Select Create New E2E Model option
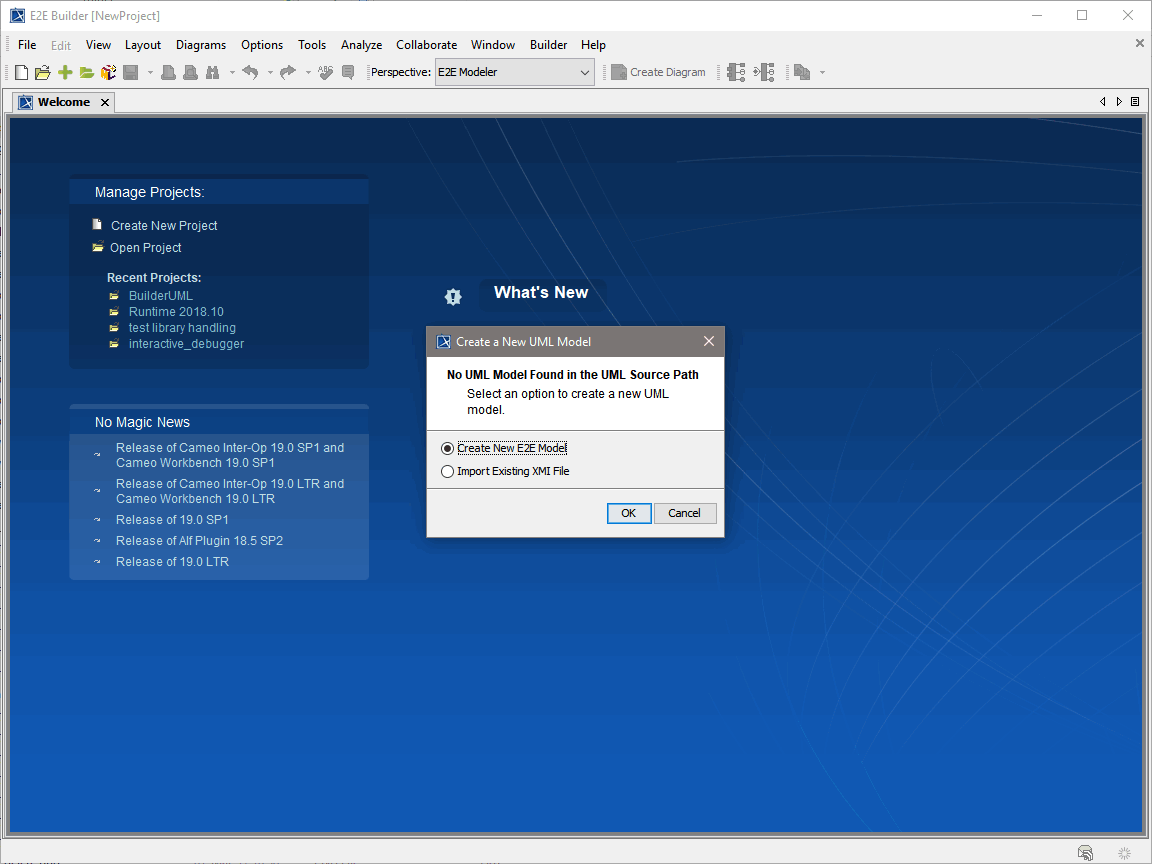This screenshot has width=1152, height=864. tap(447, 447)
